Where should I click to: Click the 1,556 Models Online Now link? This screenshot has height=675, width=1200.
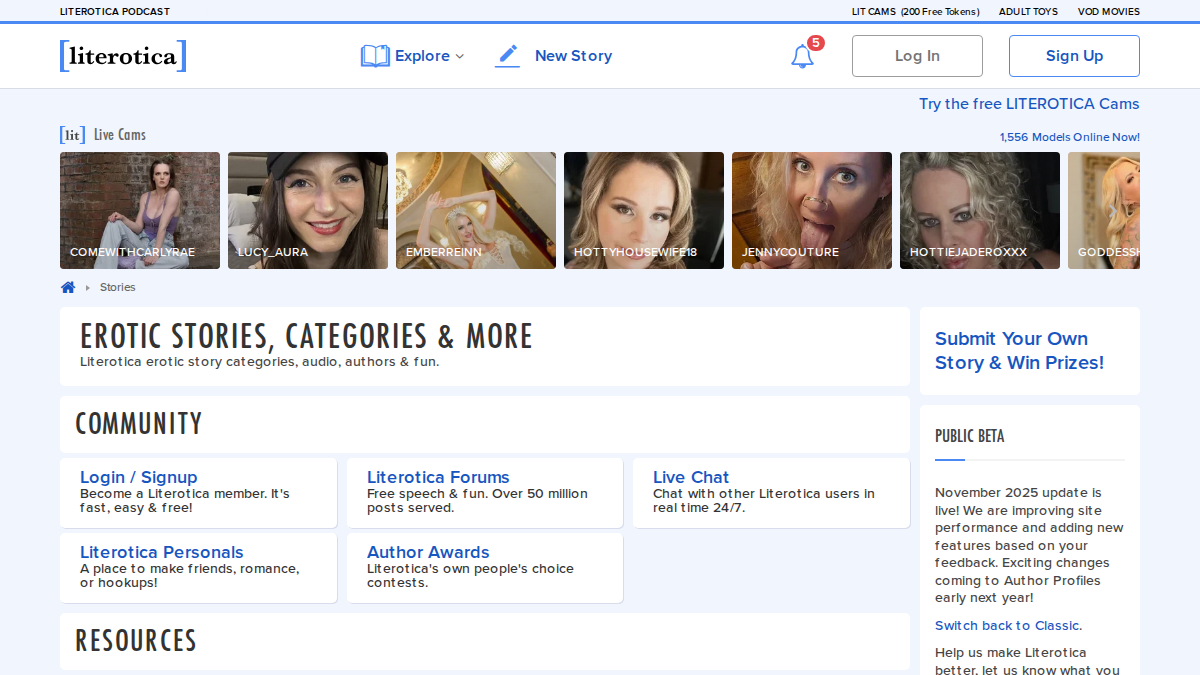(x=1070, y=137)
